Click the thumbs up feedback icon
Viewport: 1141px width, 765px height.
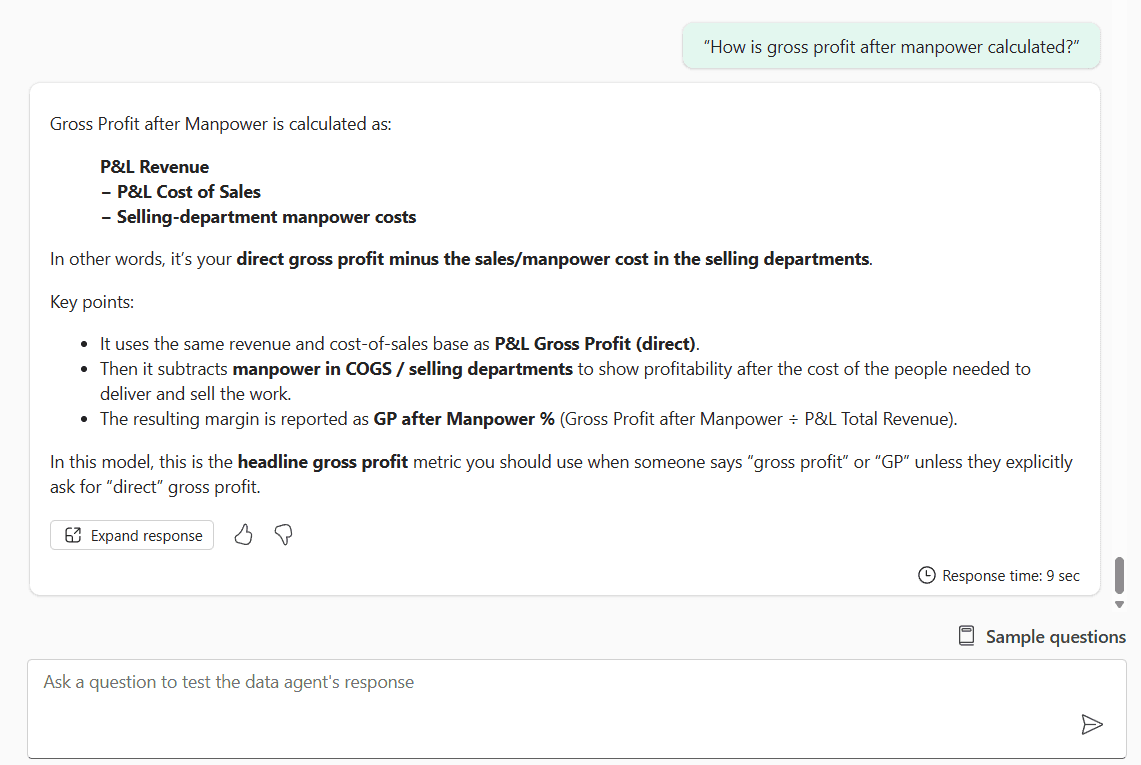point(243,535)
